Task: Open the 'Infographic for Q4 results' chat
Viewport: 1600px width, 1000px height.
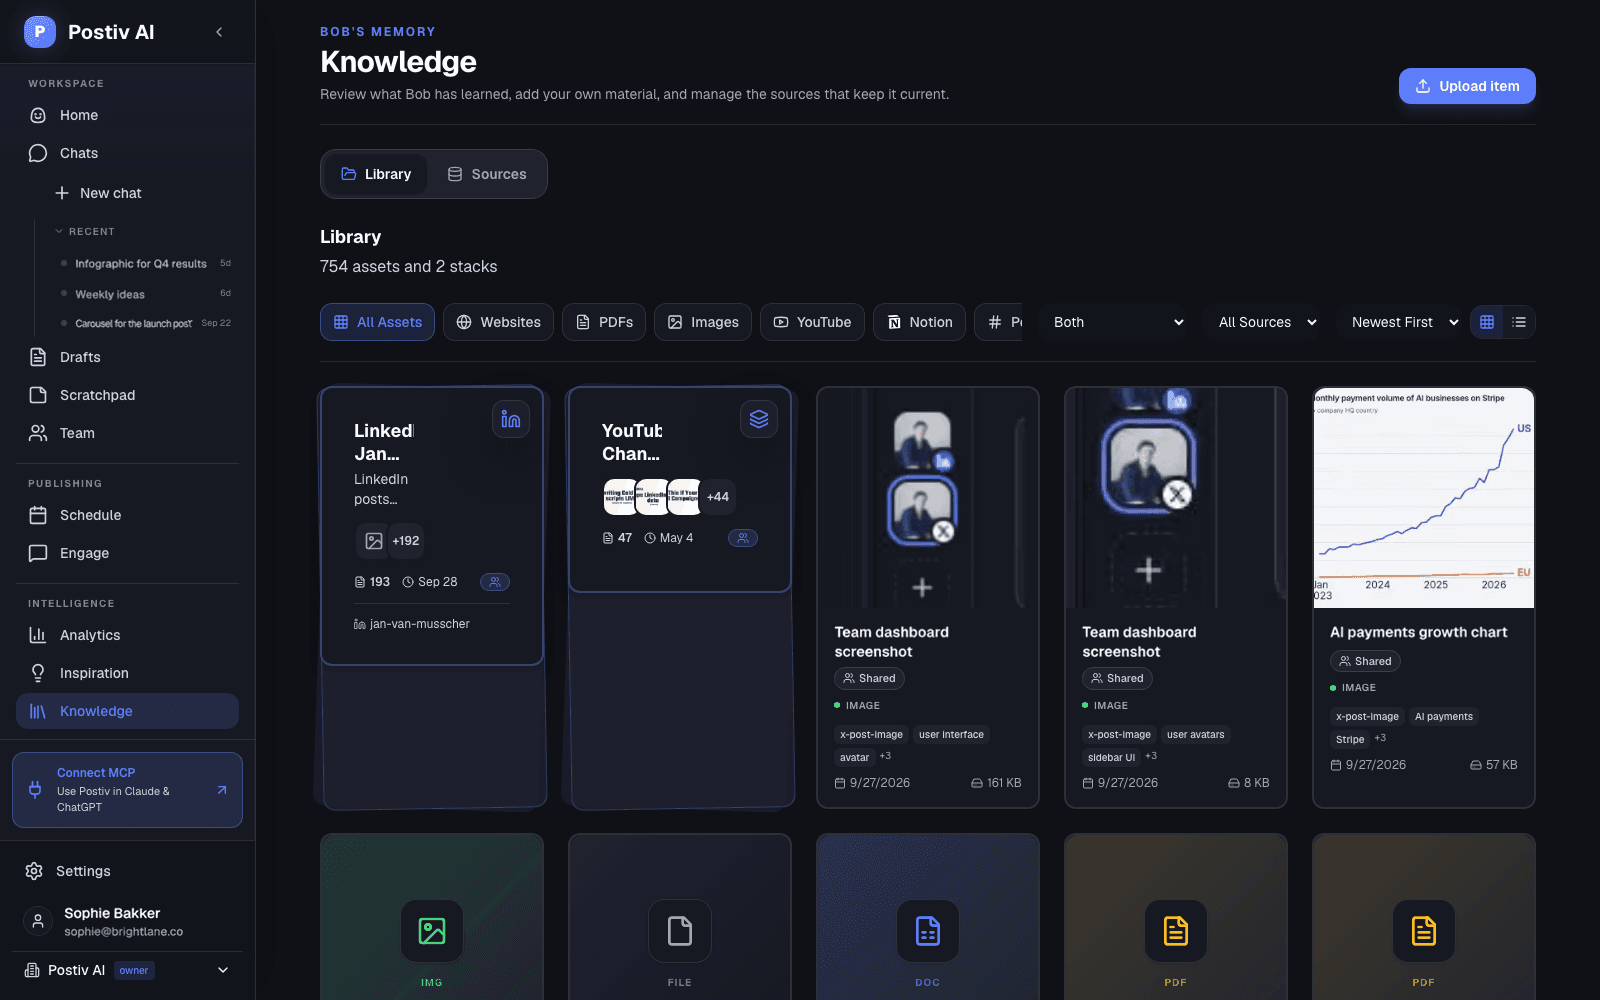Action: tap(145, 264)
